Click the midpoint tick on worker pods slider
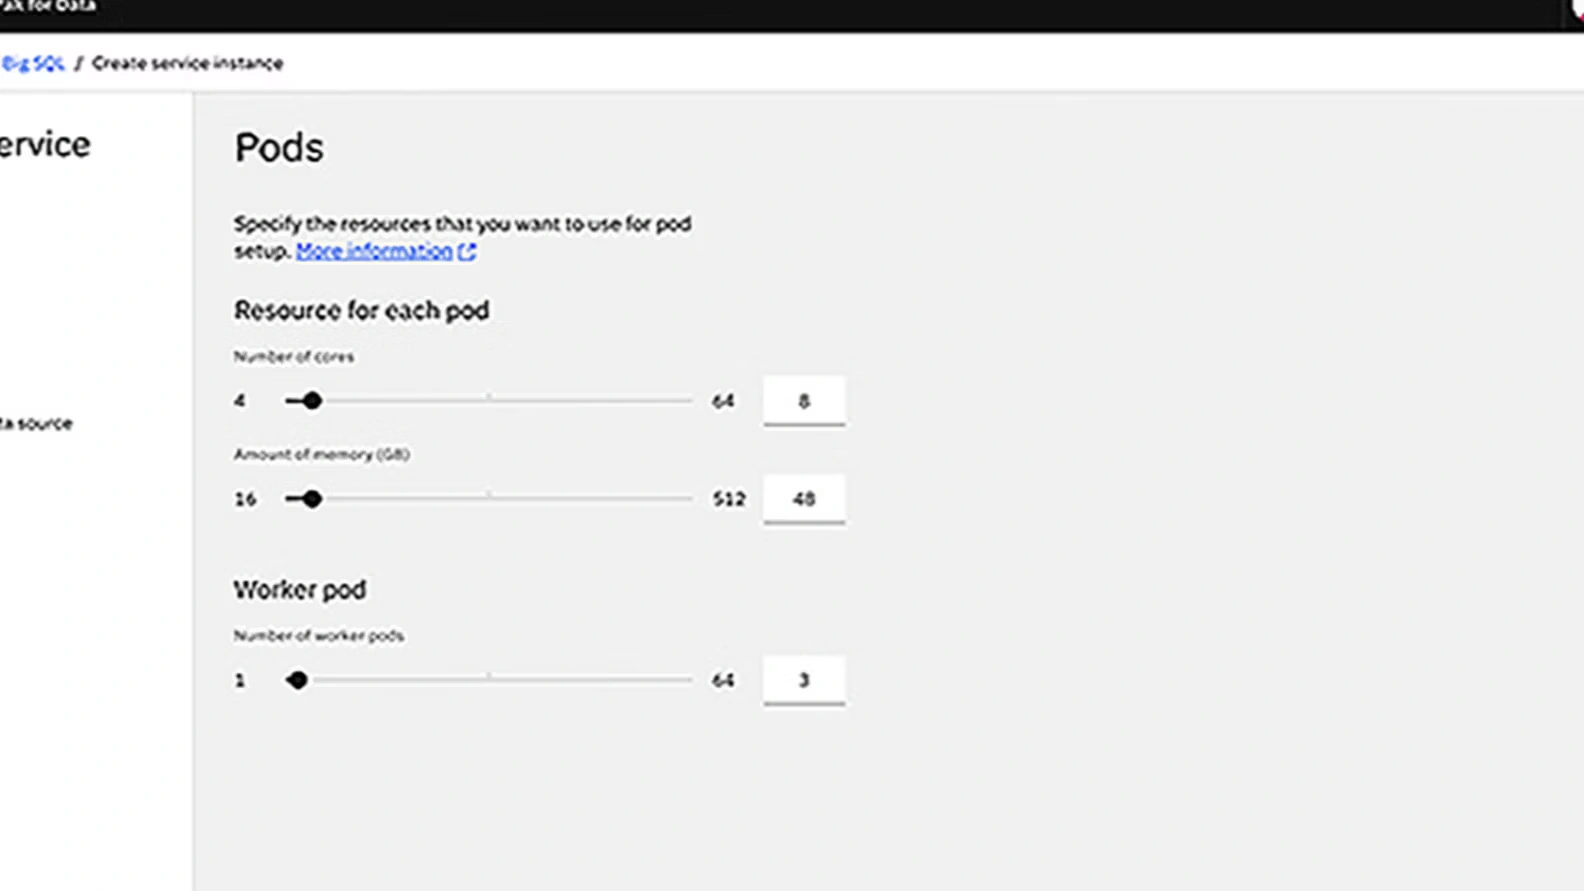 489,678
